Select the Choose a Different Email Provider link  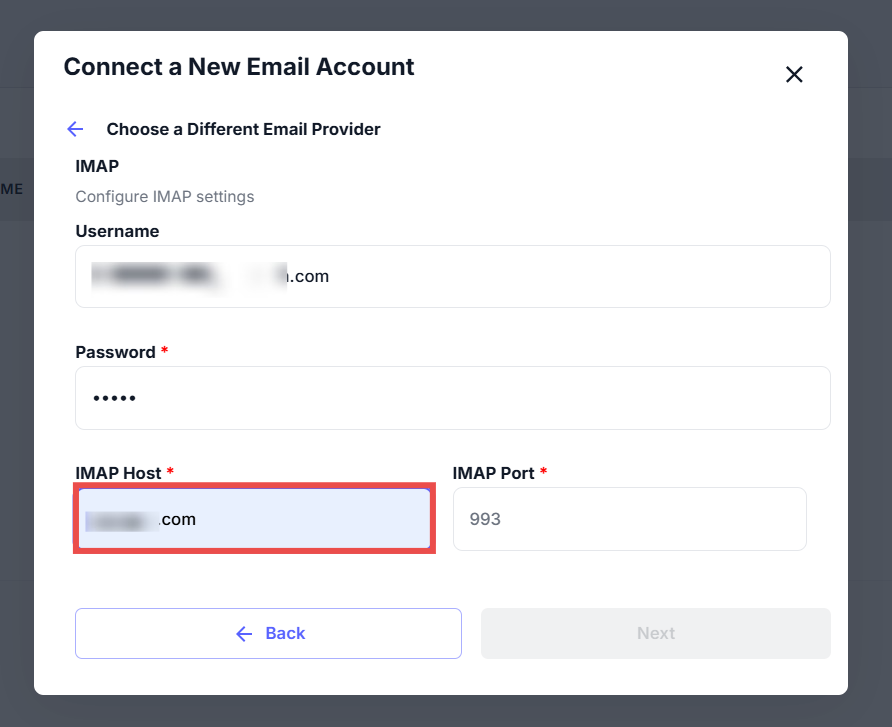[x=243, y=129]
